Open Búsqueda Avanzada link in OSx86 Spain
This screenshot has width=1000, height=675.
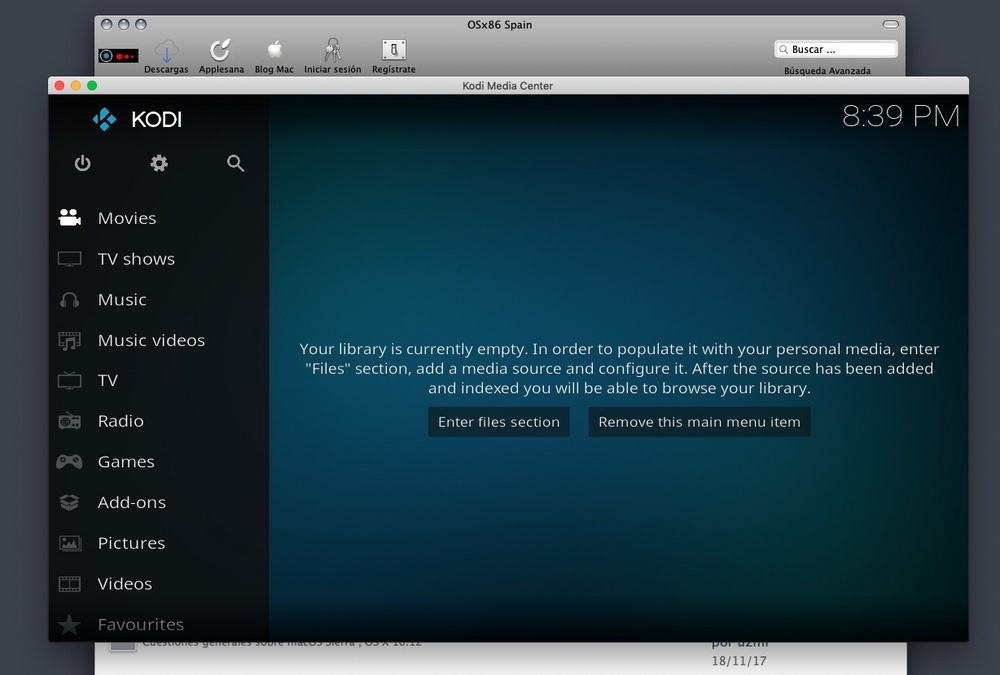(827, 71)
